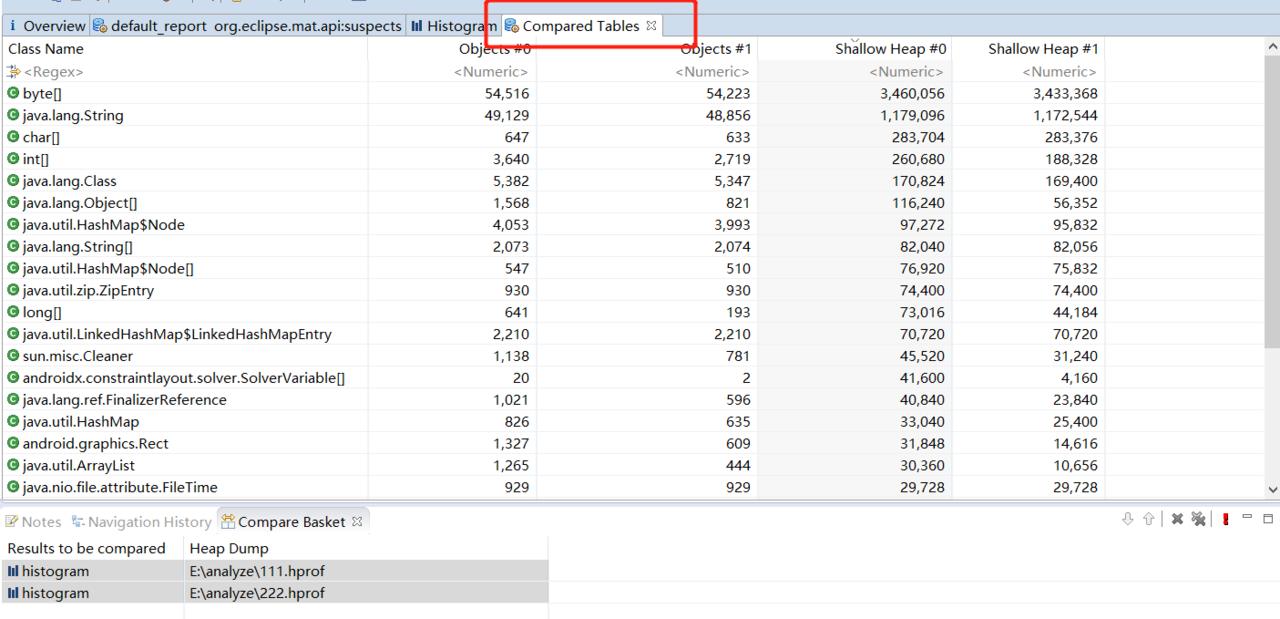Viewport: 1280px width, 619px height.
Task: Click the class icon beside long[]
Action: [13, 312]
